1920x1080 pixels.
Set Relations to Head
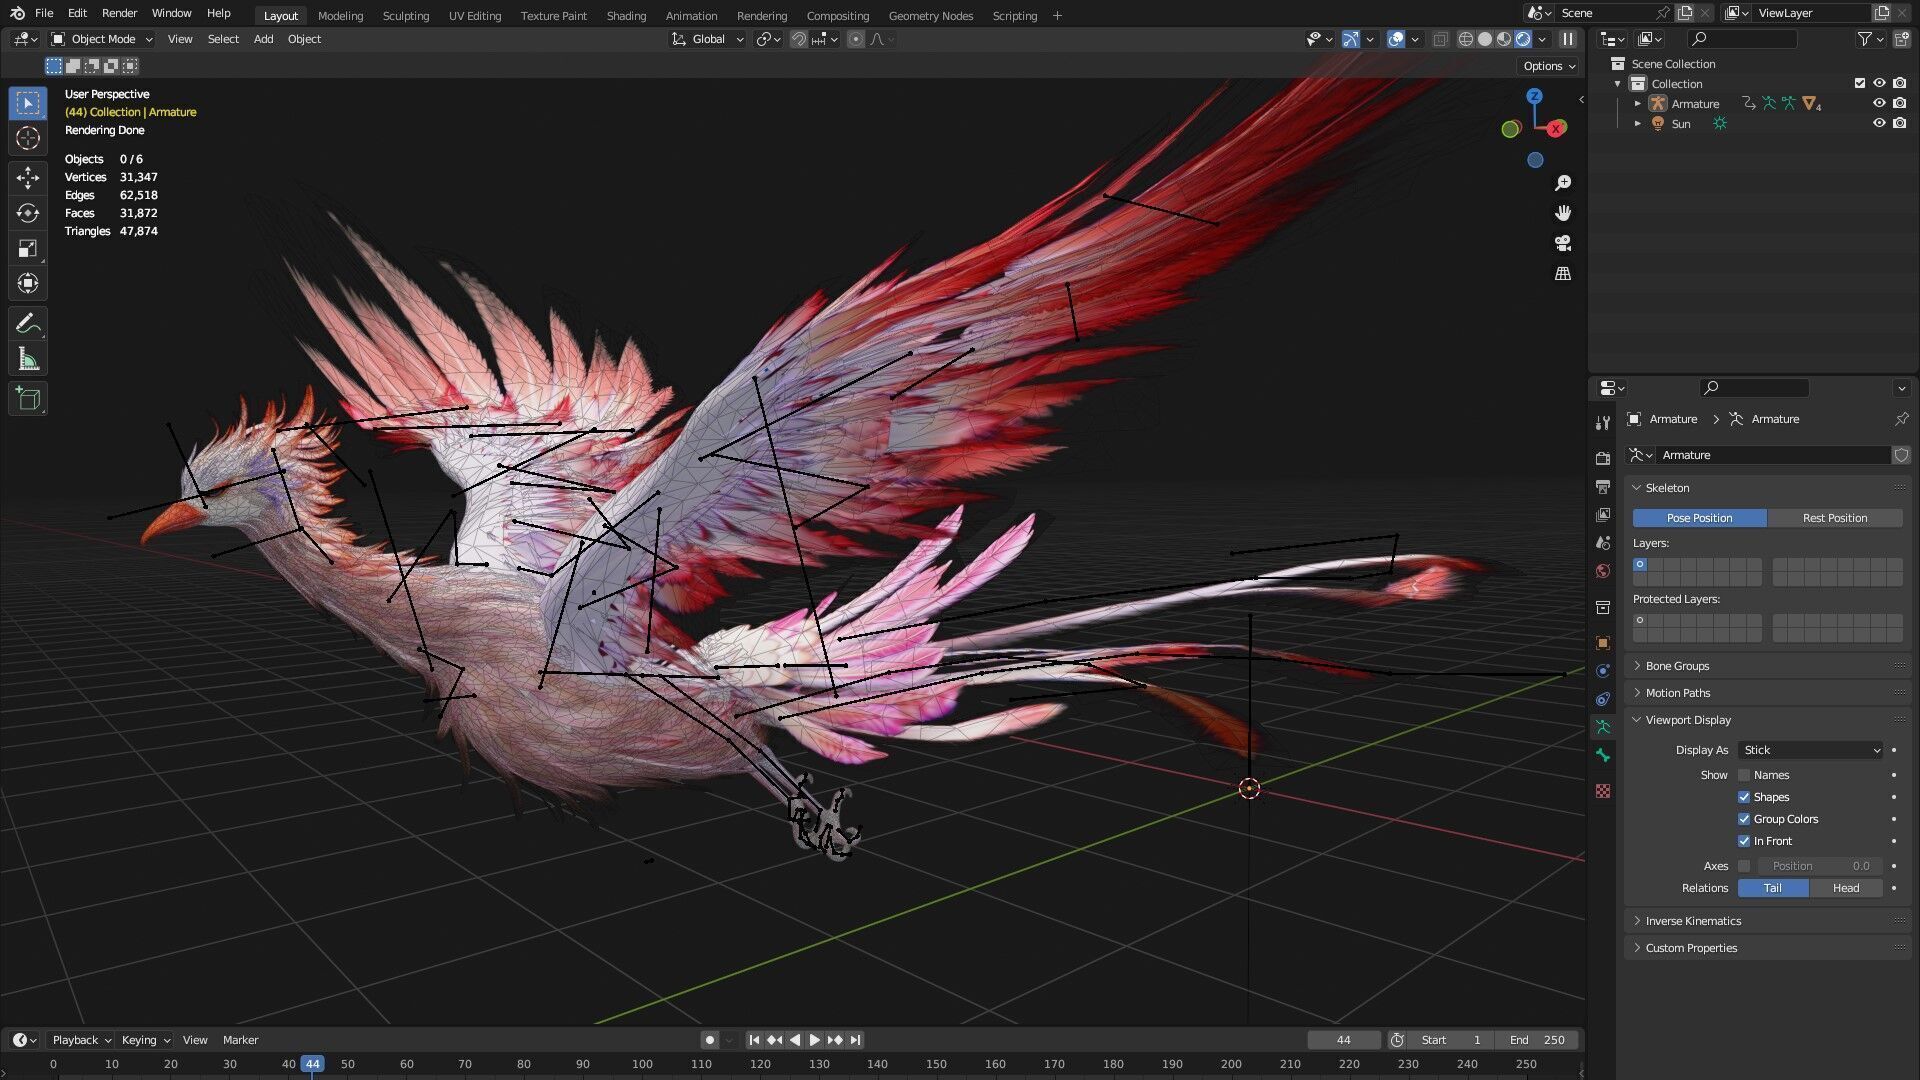(1846, 888)
